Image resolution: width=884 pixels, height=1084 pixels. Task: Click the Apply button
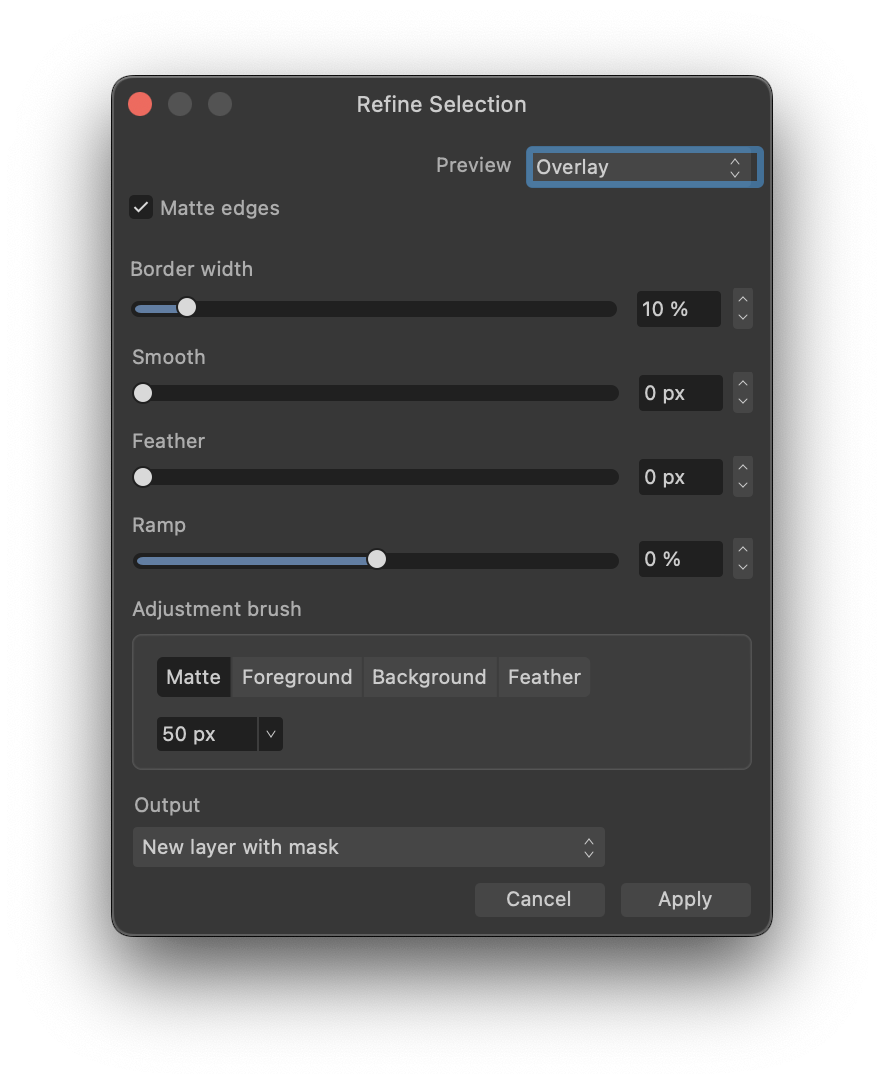(685, 899)
